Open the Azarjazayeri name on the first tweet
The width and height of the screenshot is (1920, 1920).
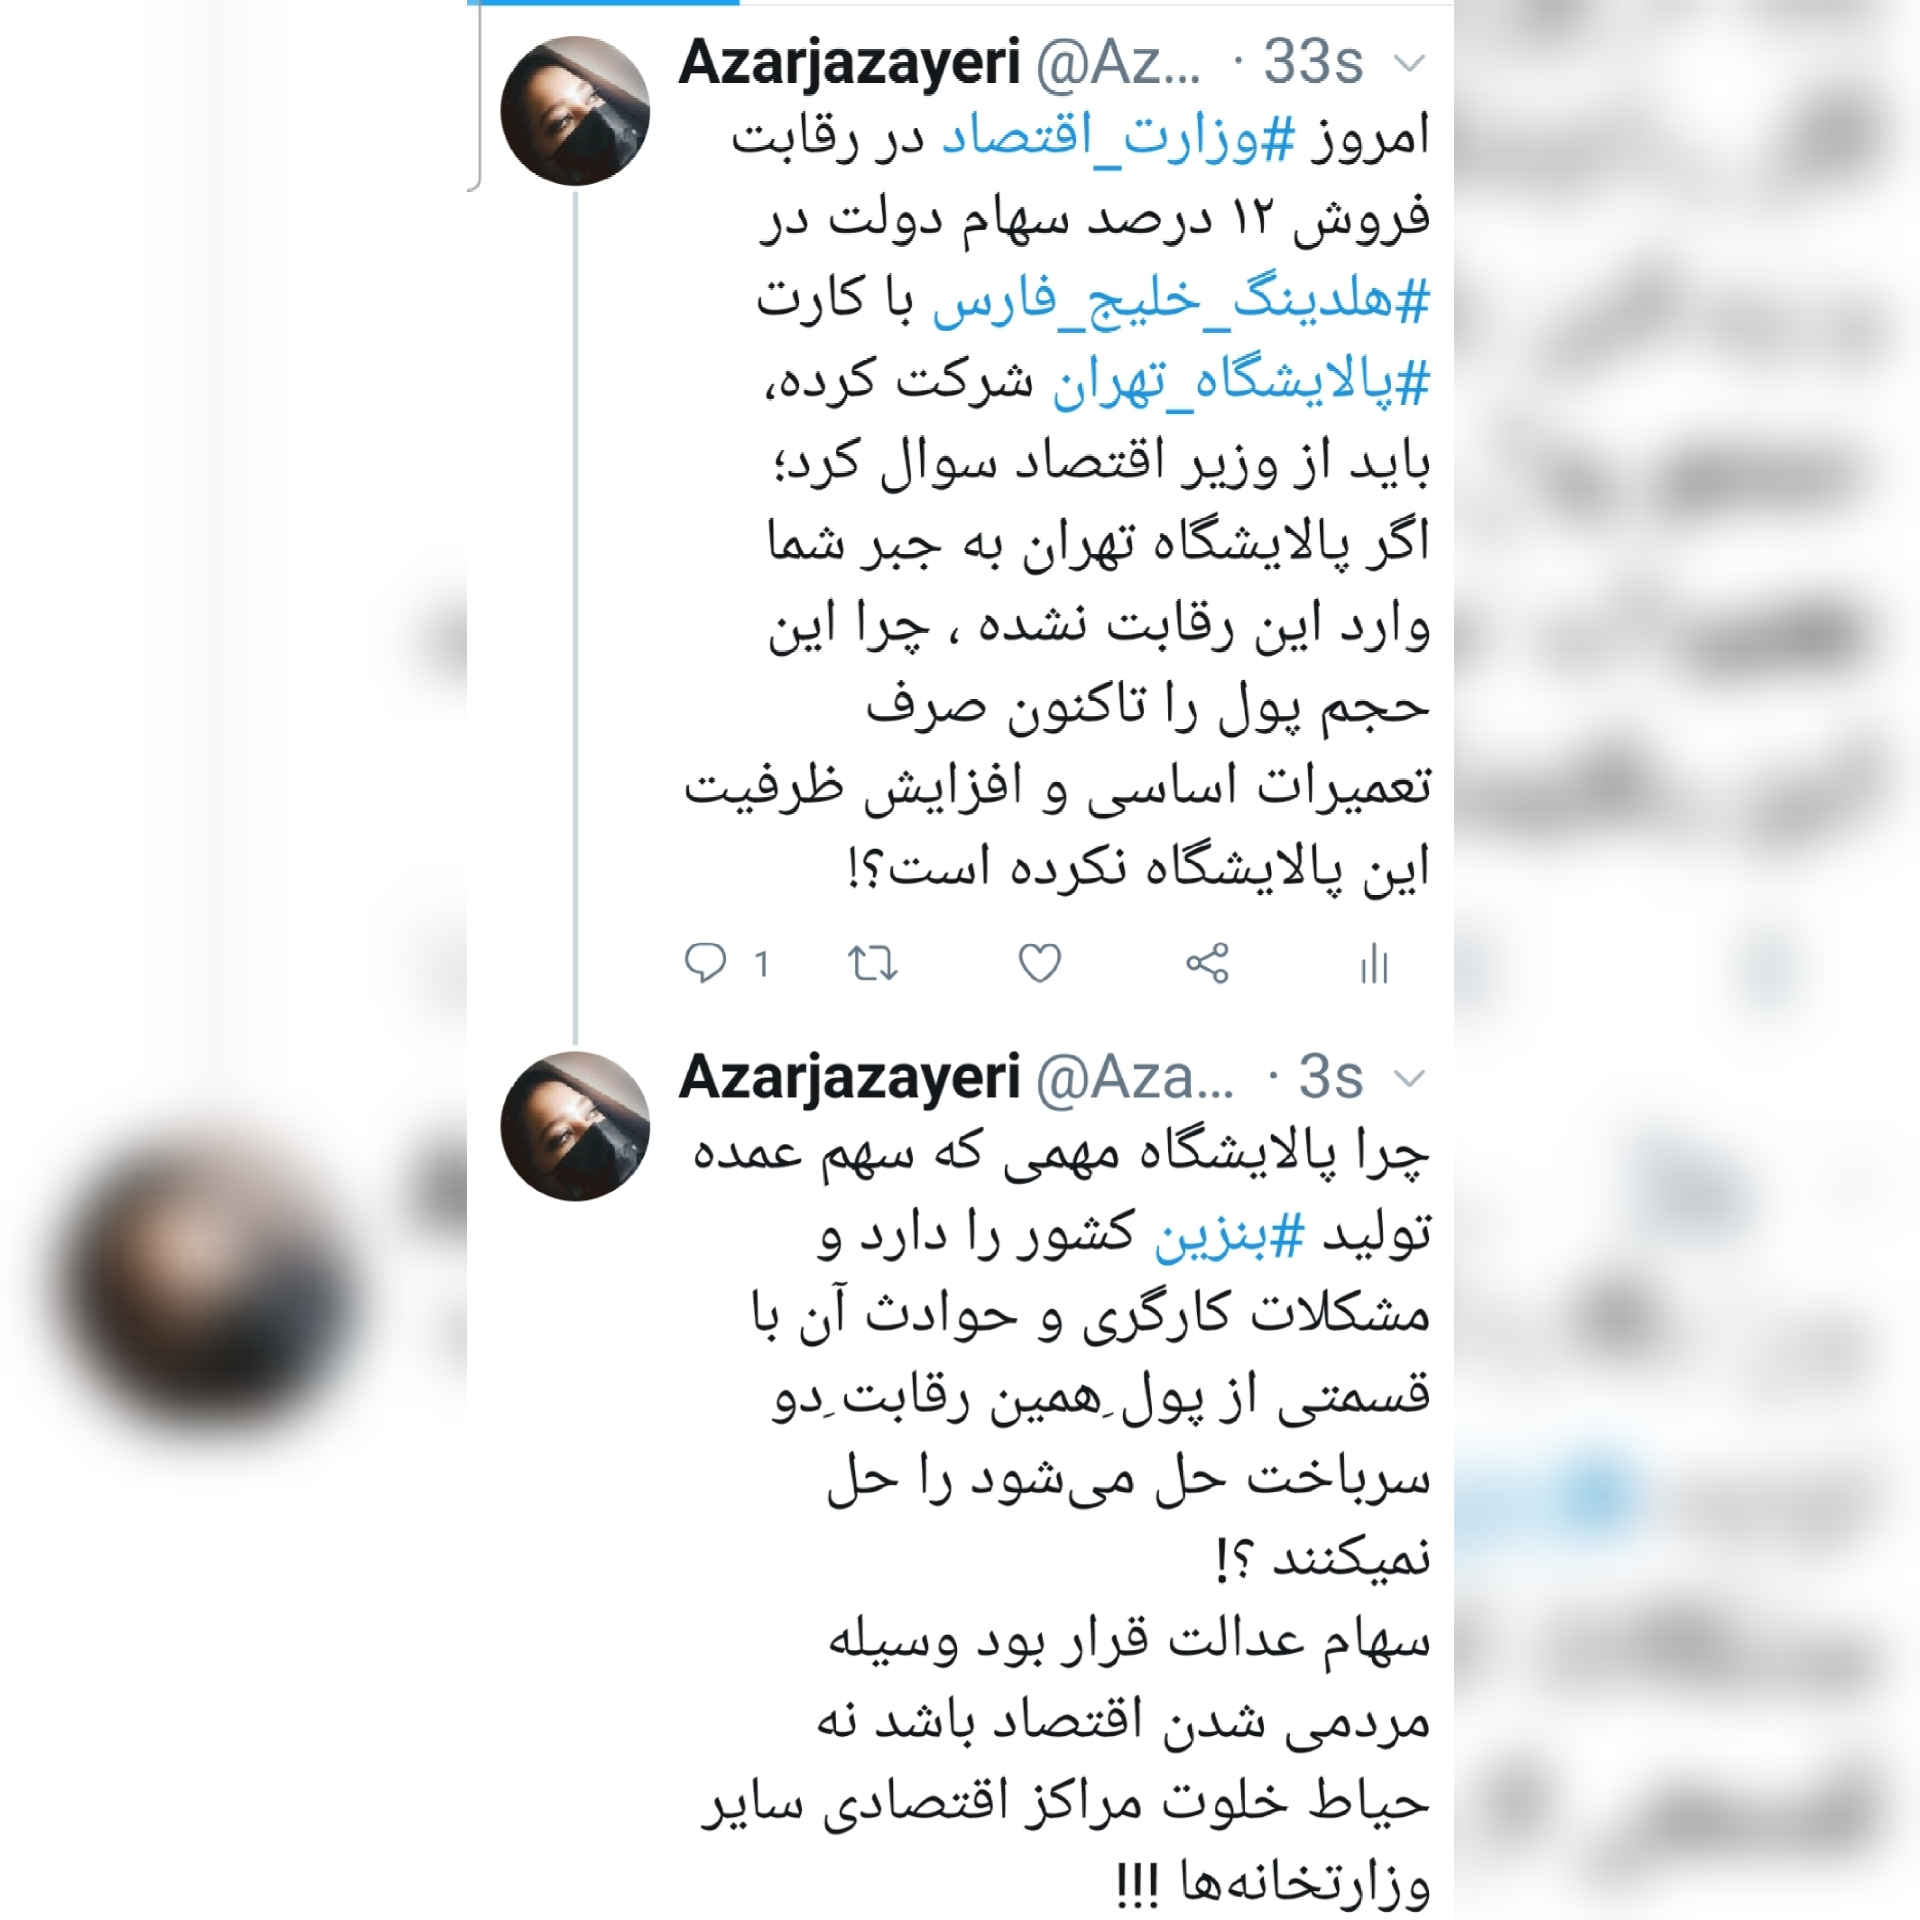[850, 64]
